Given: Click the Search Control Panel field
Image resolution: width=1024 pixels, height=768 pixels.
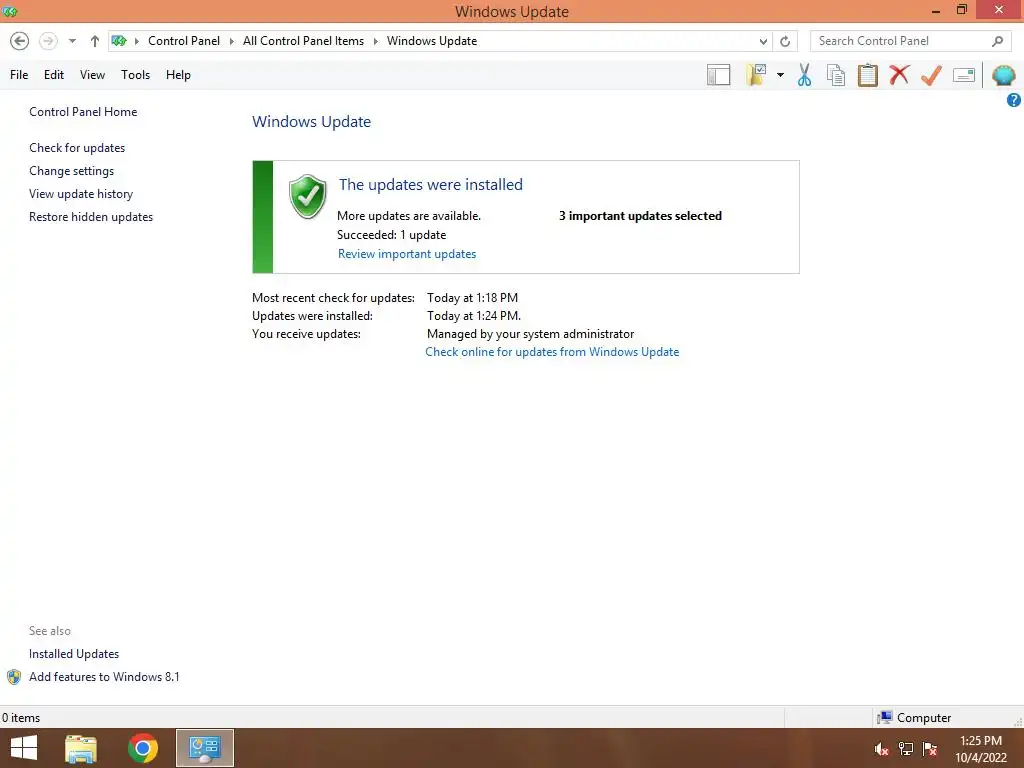Looking at the screenshot, I should click(x=912, y=41).
